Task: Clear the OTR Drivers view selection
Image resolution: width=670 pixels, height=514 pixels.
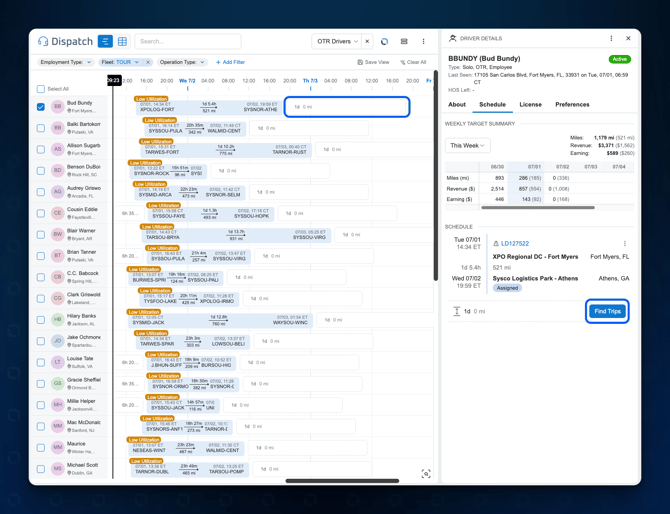Action: tap(367, 41)
